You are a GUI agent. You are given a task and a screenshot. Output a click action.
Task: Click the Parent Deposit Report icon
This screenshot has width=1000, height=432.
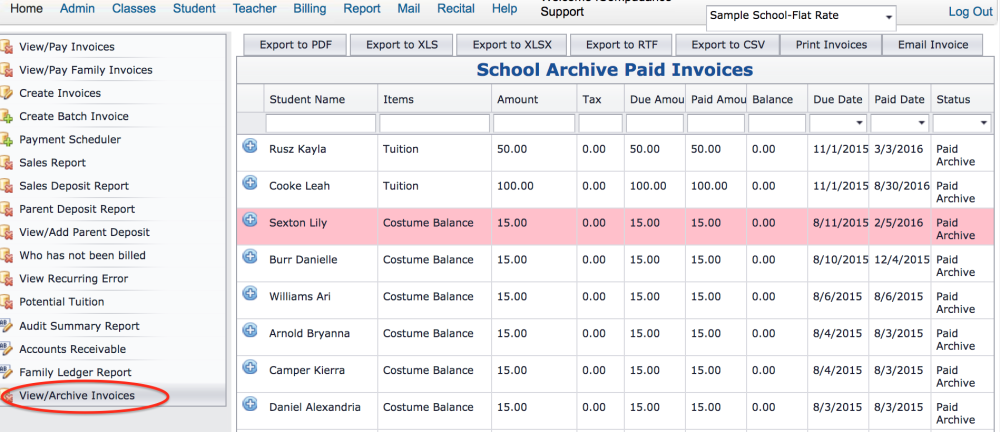6,209
